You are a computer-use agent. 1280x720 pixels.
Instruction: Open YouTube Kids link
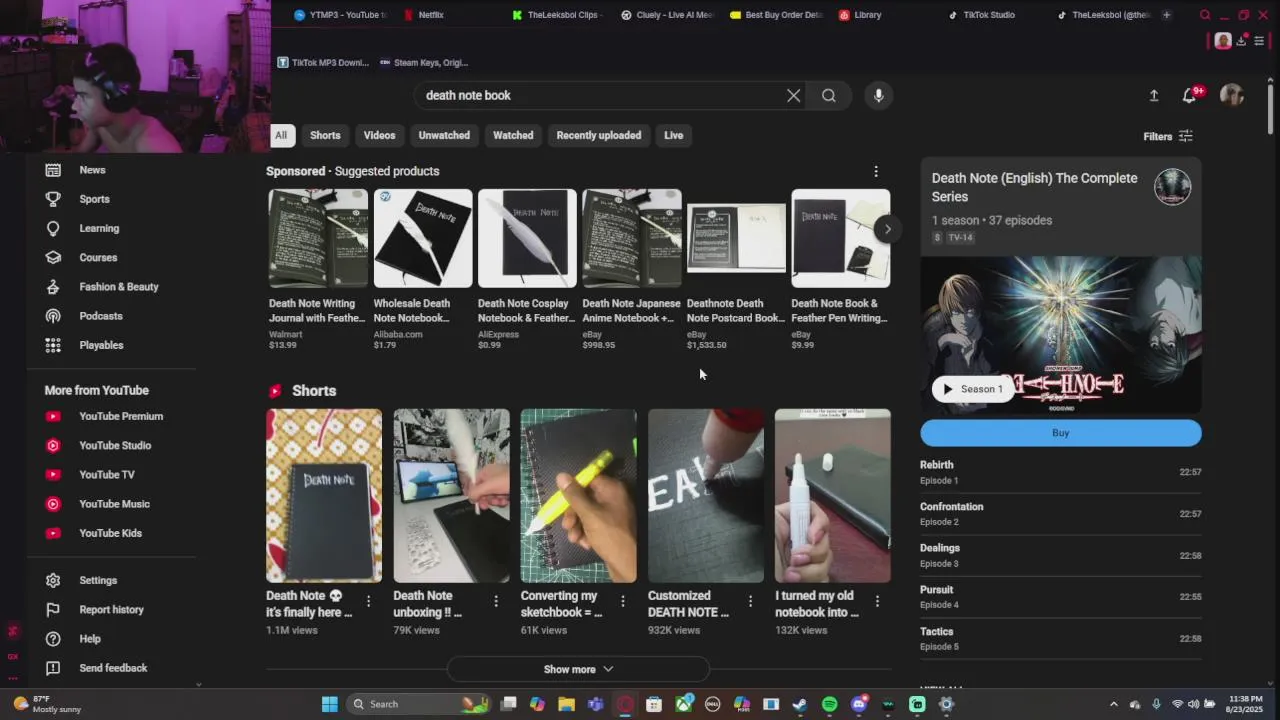[112, 533]
